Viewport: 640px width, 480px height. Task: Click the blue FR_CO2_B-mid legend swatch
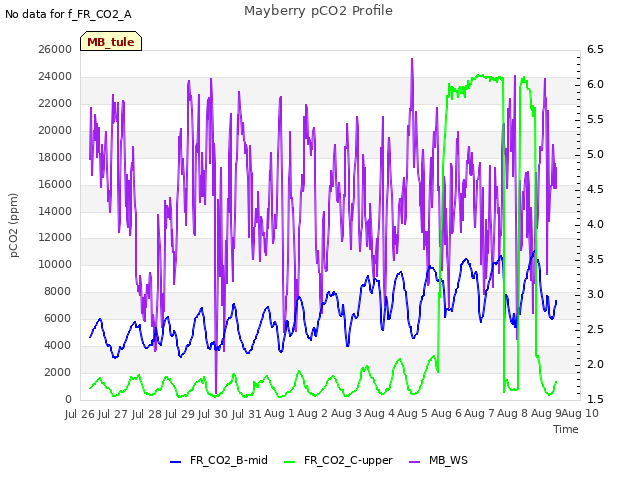176,462
